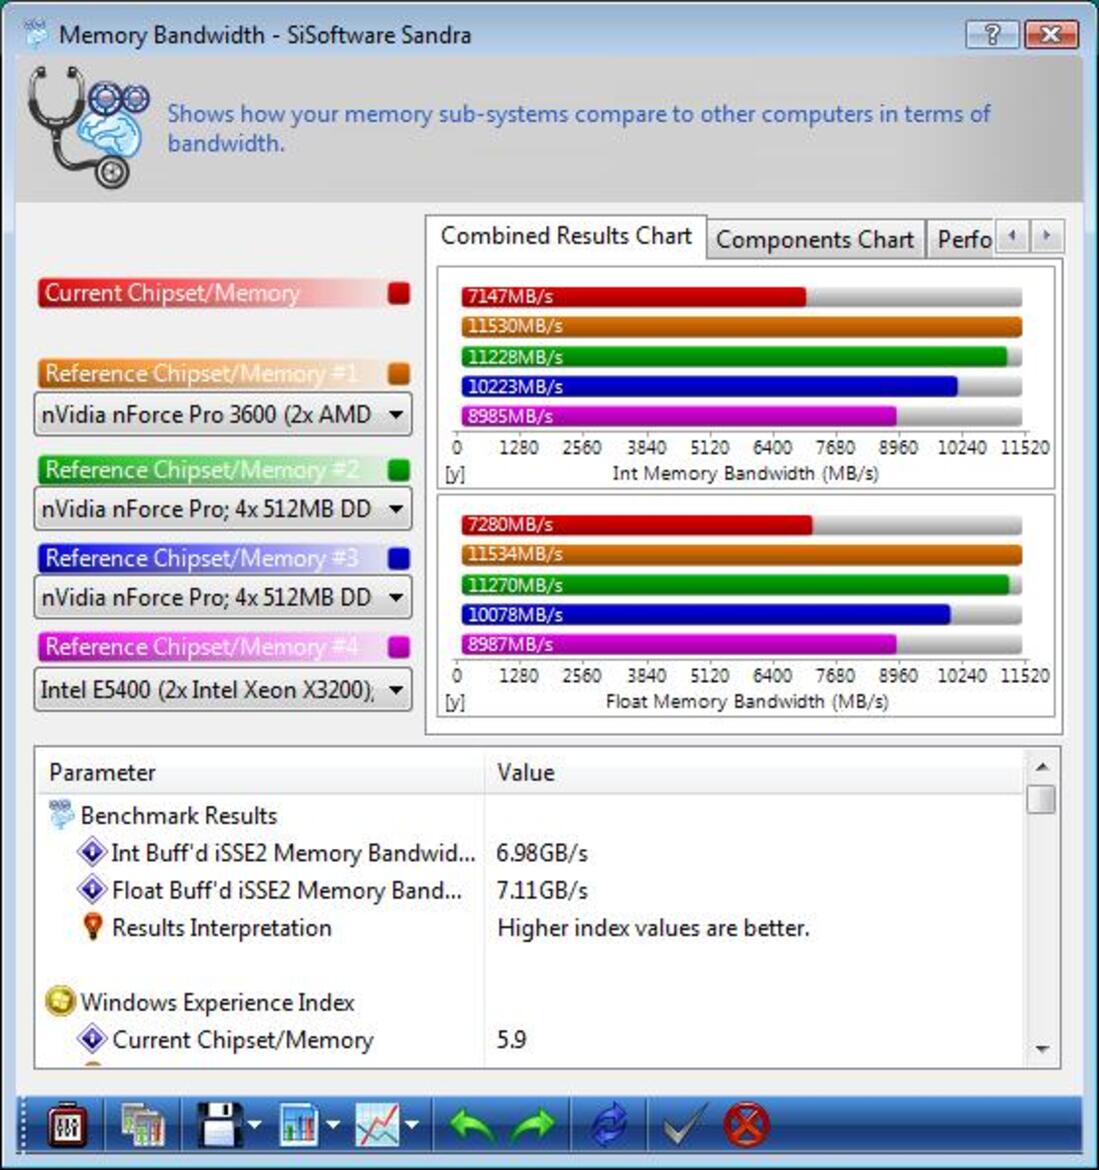Switch to the Components Chart tab
The width and height of the screenshot is (1099, 1170).
815,240
